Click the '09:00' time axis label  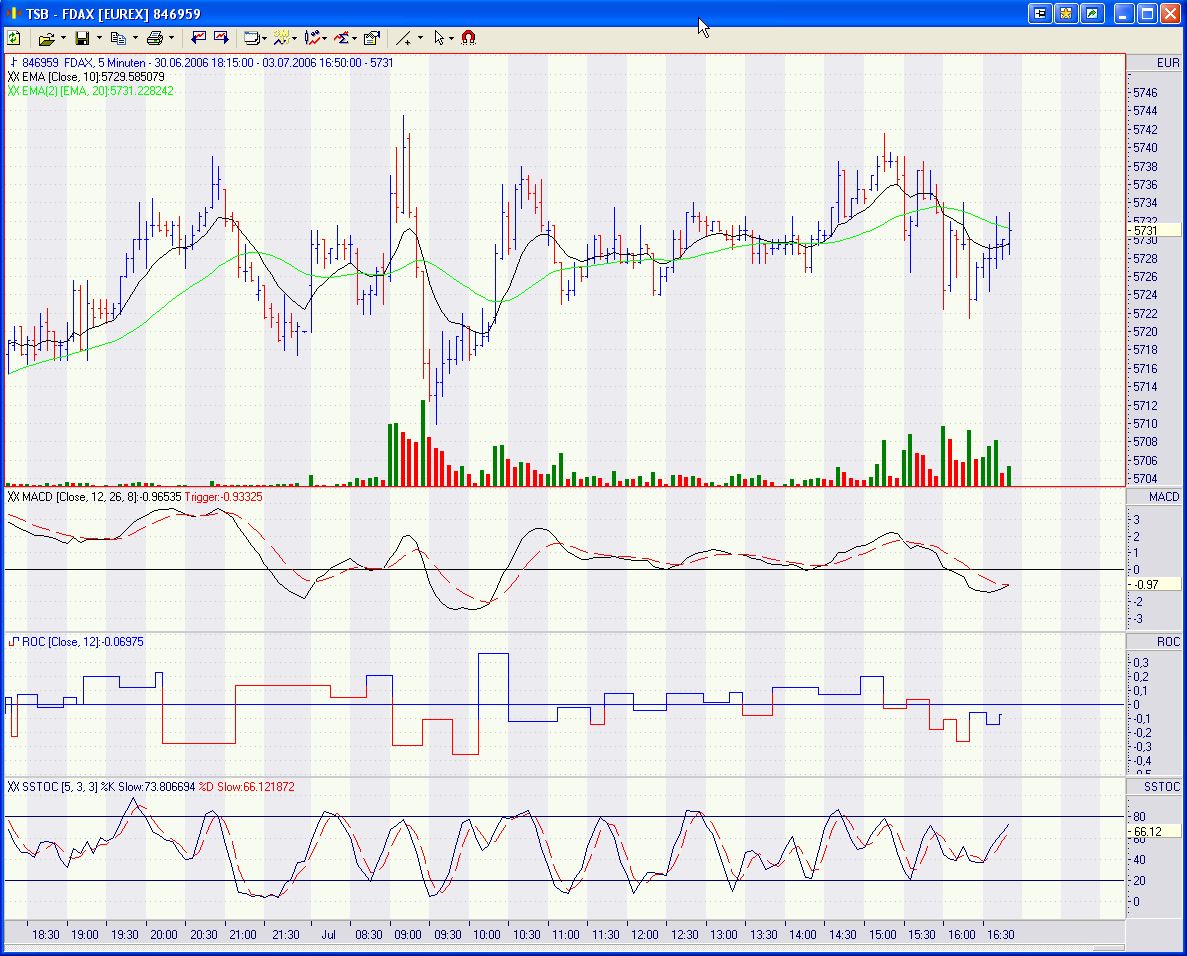pyautogui.click(x=407, y=935)
